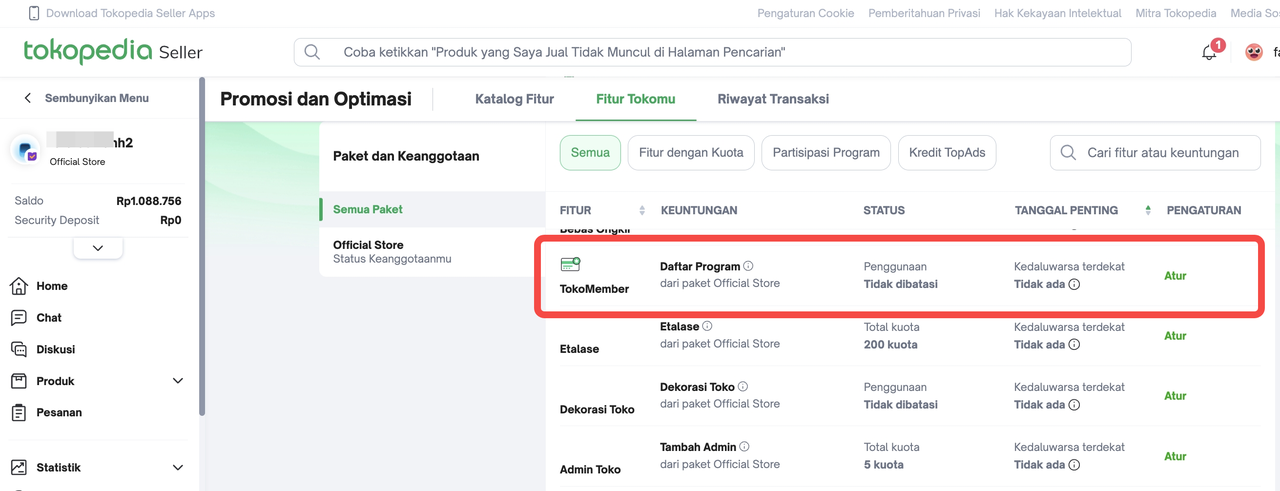Select the Fitur dengan Kuota filter chip

coord(691,153)
